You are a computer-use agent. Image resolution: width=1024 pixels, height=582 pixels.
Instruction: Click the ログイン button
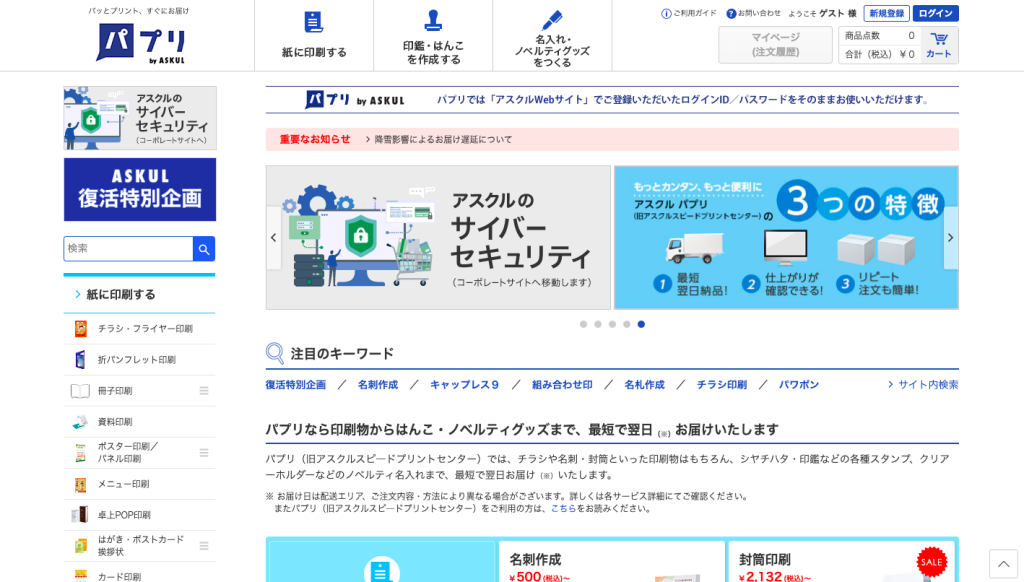[x=935, y=13]
